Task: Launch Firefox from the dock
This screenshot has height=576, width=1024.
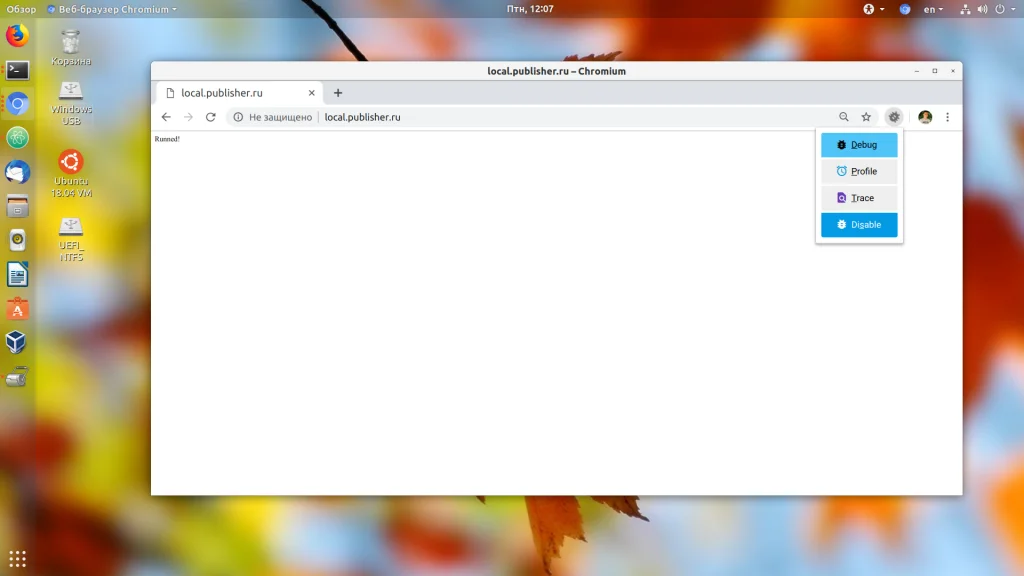Action: click(x=18, y=35)
